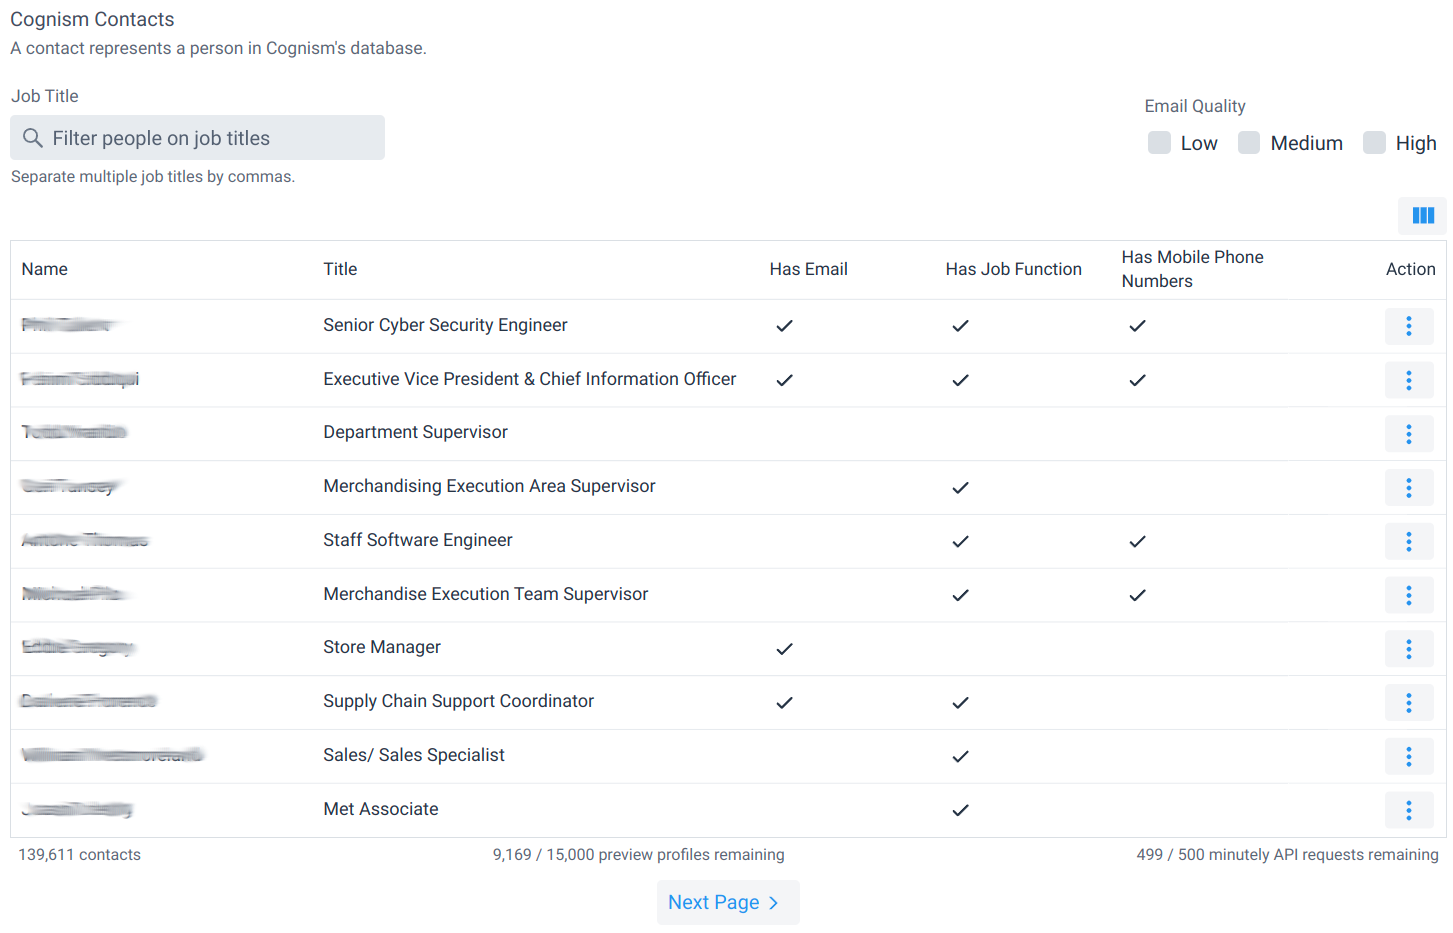Image resolution: width=1453 pixels, height=933 pixels.
Task: Click the Email Quality label
Action: [x=1194, y=106]
